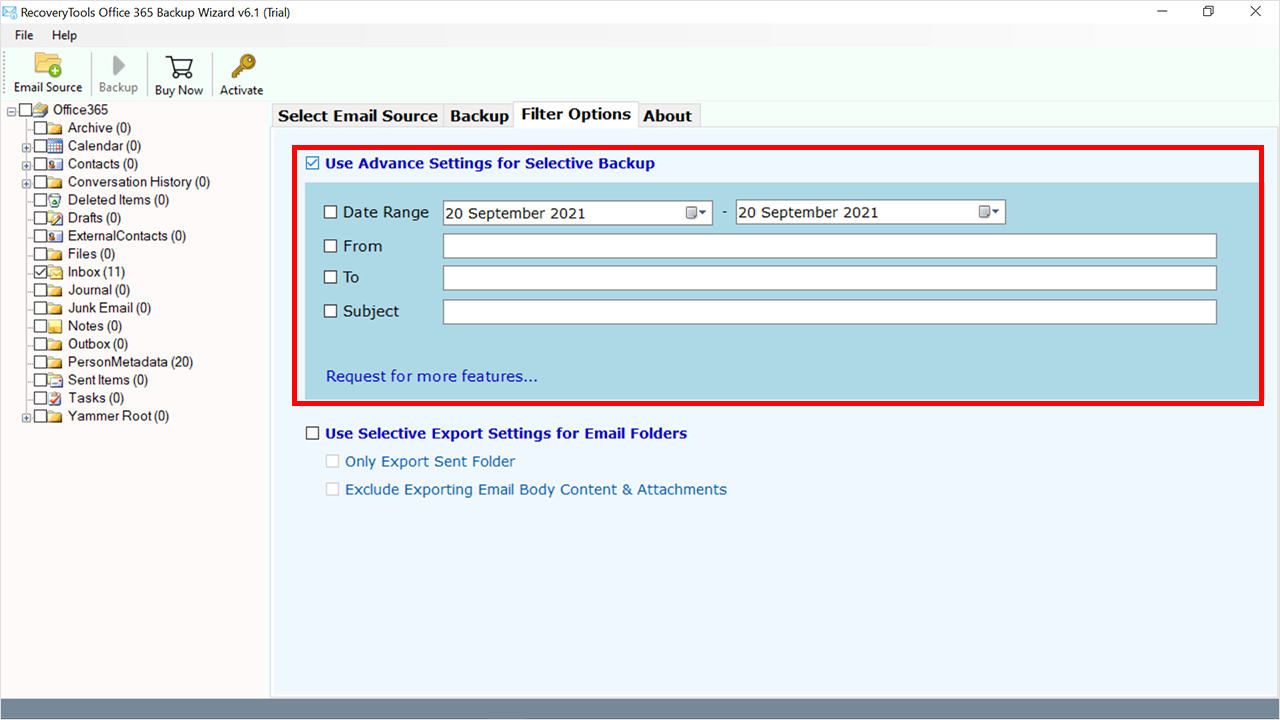Image resolution: width=1280 pixels, height=720 pixels.
Task: Select the Deleted Items (0) label
Action: pyautogui.click(x=118, y=200)
